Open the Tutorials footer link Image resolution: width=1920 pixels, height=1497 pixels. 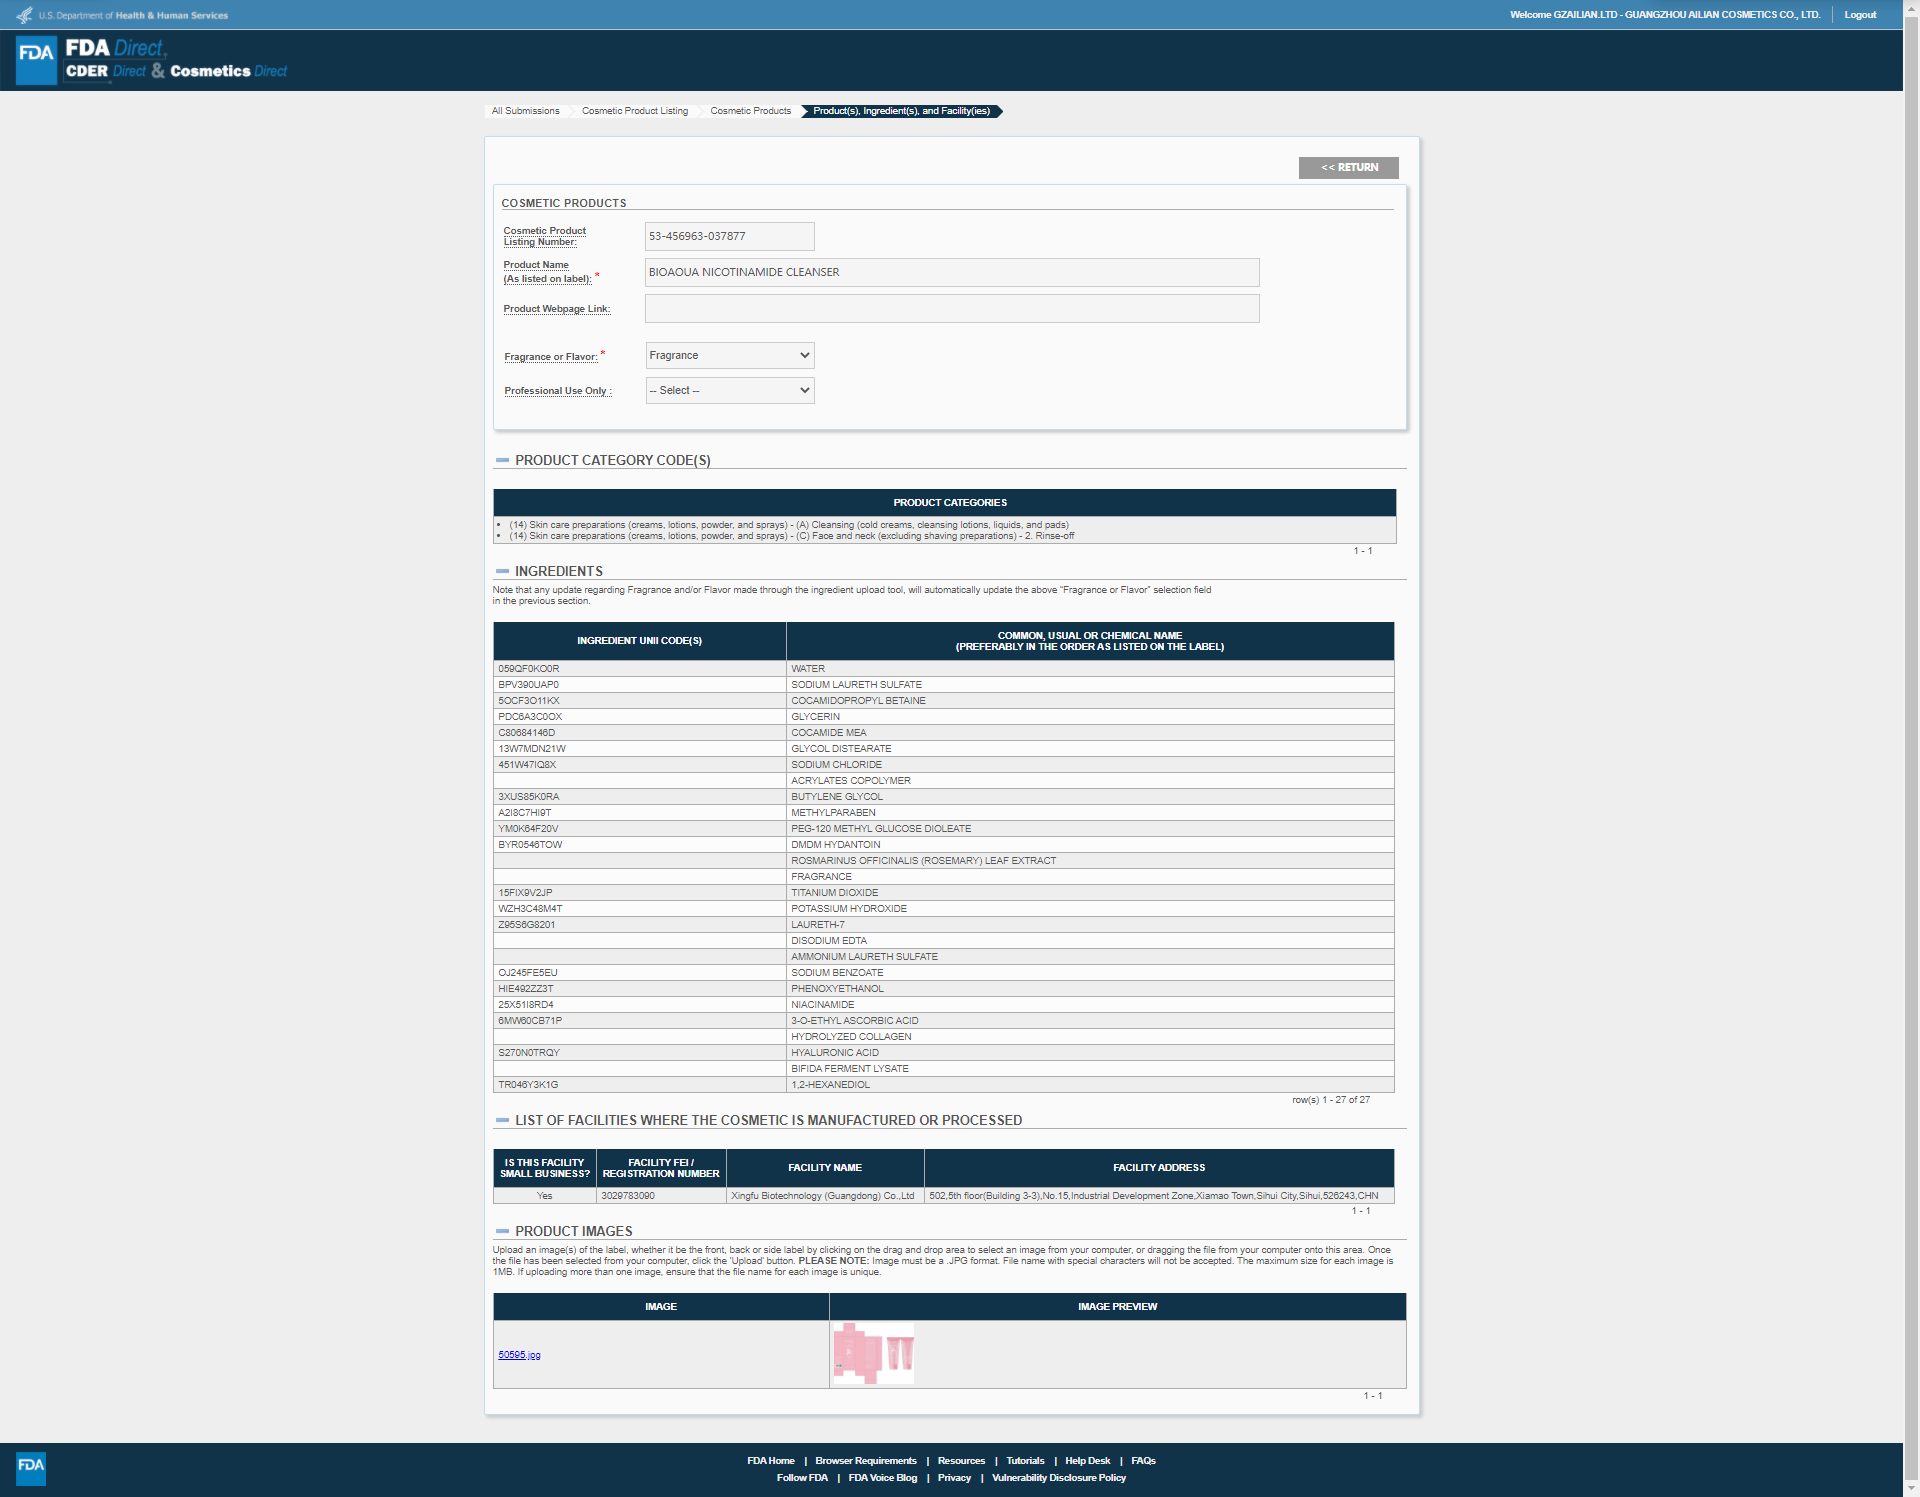(x=1025, y=1461)
